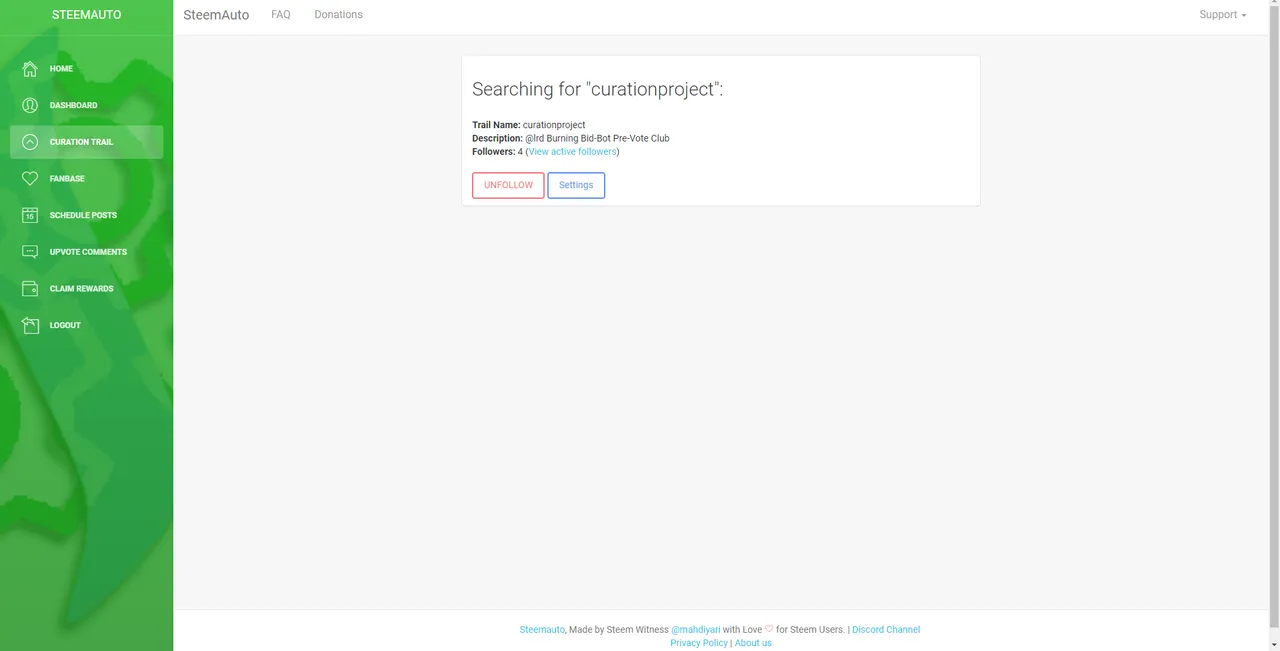This screenshot has width=1280, height=651.
Task: Open the About us link
Action: [x=753, y=643]
